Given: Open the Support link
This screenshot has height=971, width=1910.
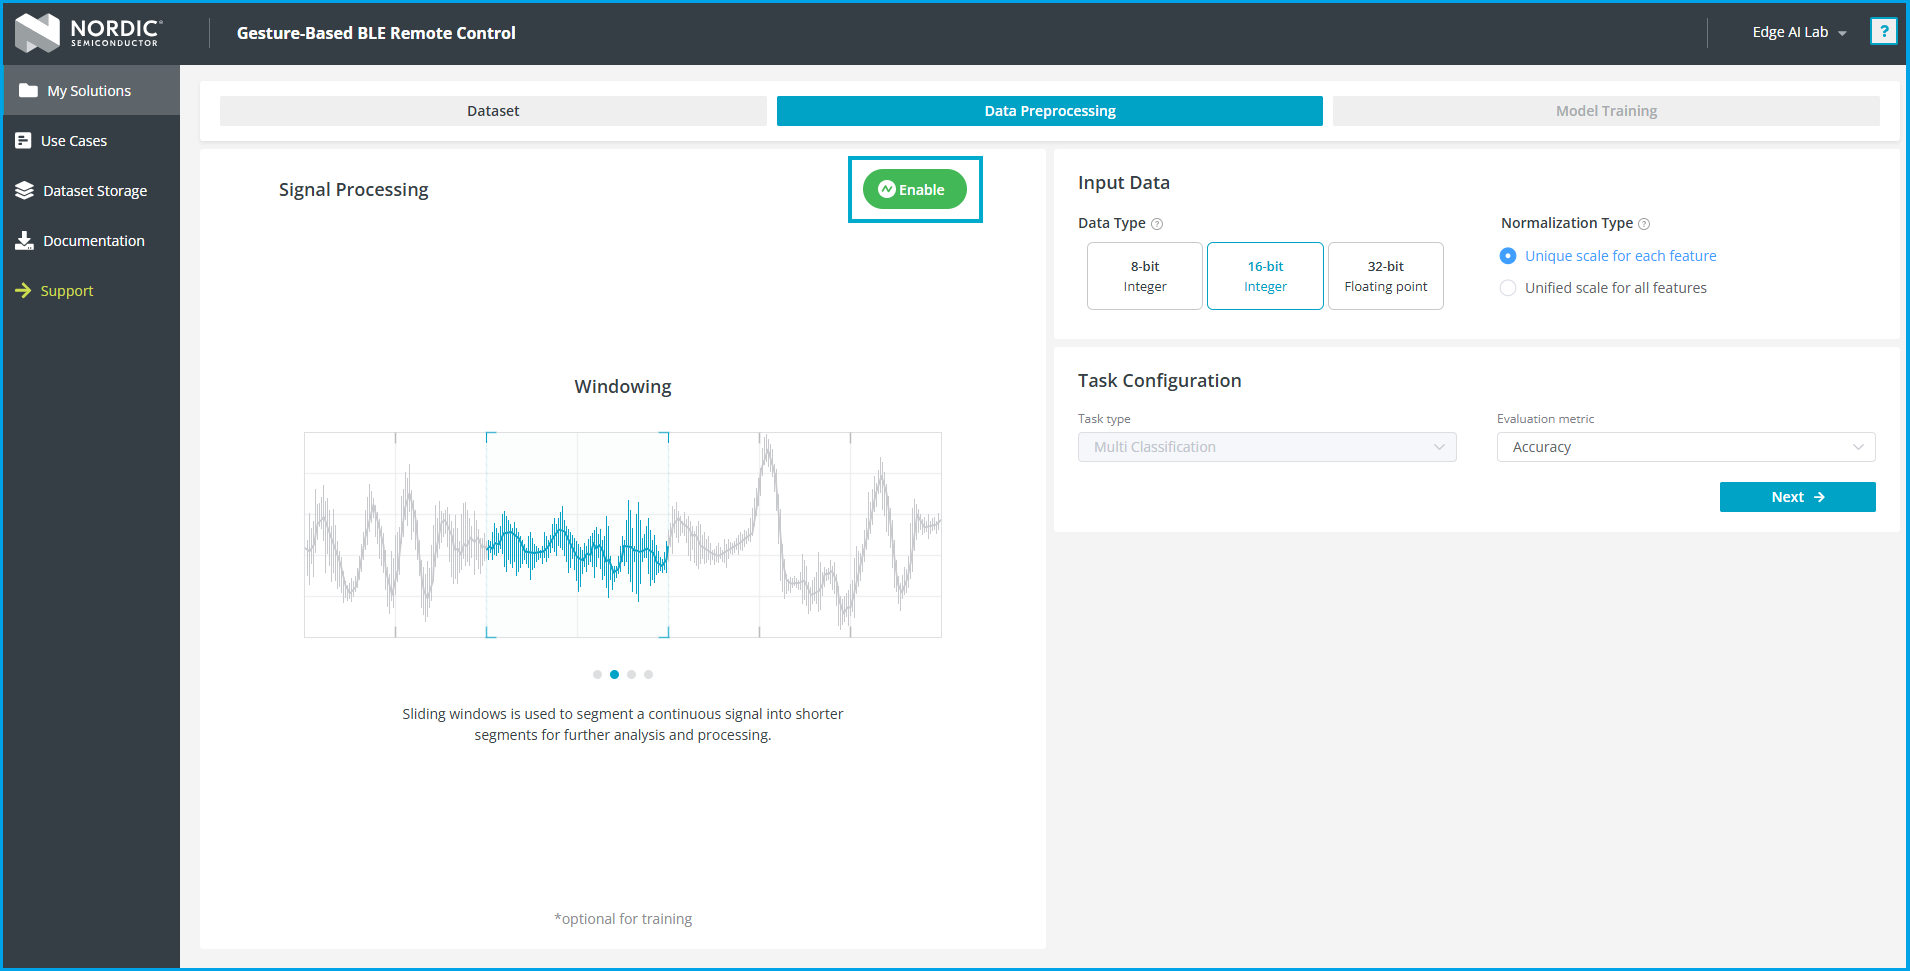Looking at the screenshot, I should [90, 291].
